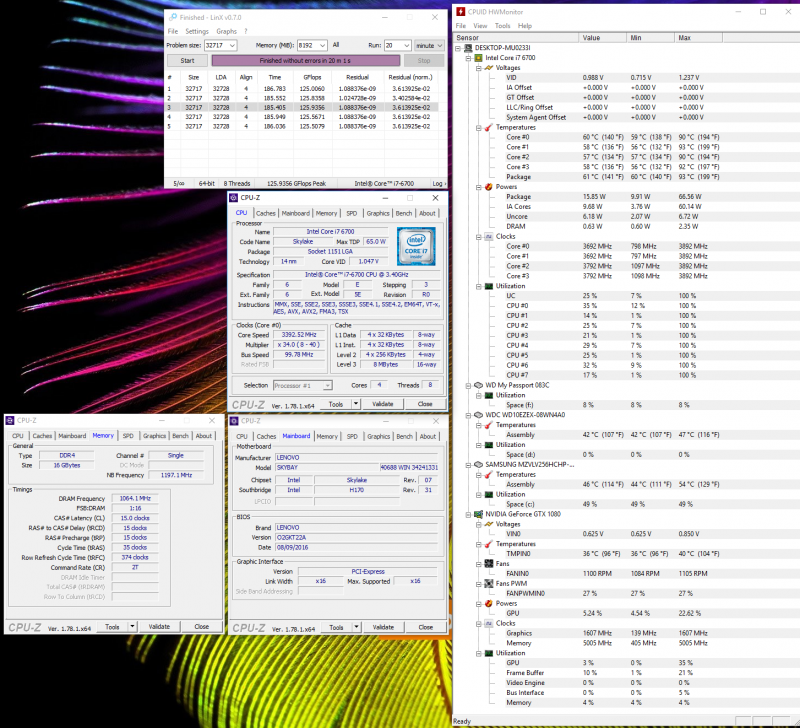Open the Graphs menu in LinX

227,32
